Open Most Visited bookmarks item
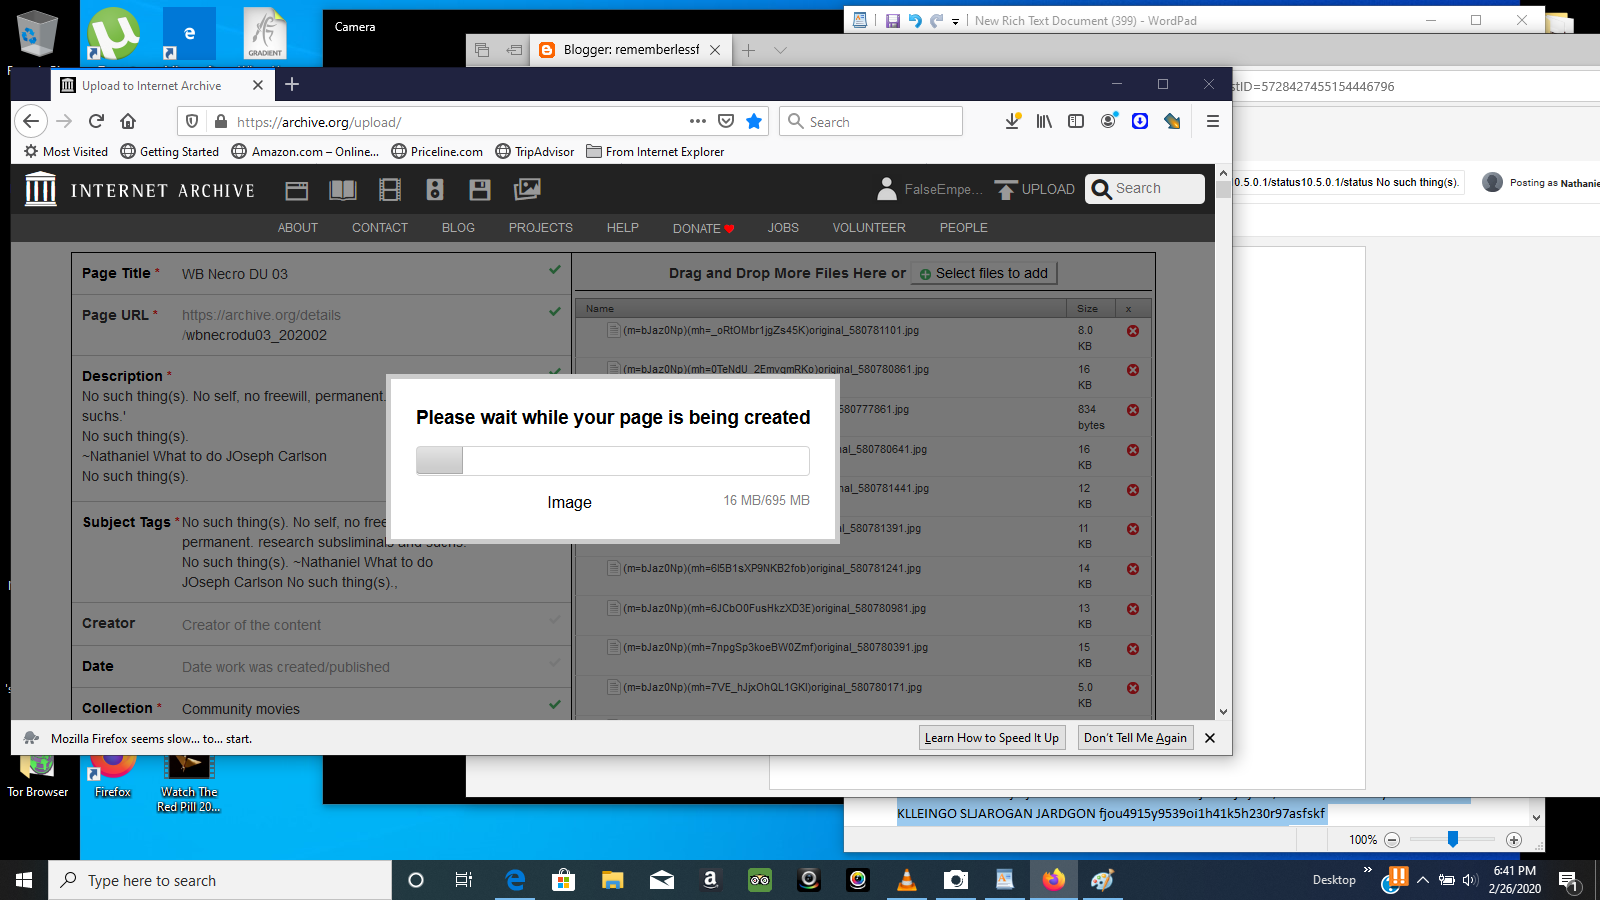Image resolution: width=1600 pixels, height=900 pixels. pos(66,152)
